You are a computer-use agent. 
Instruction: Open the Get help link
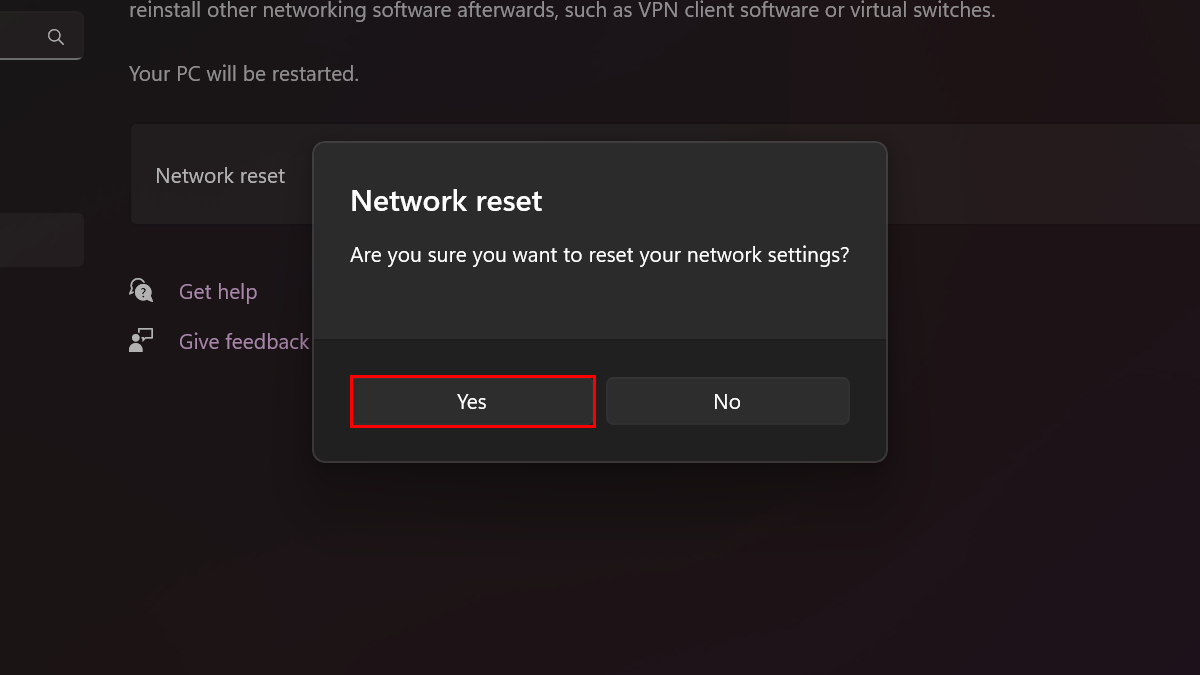pyautogui.click(x=218, y=292)
